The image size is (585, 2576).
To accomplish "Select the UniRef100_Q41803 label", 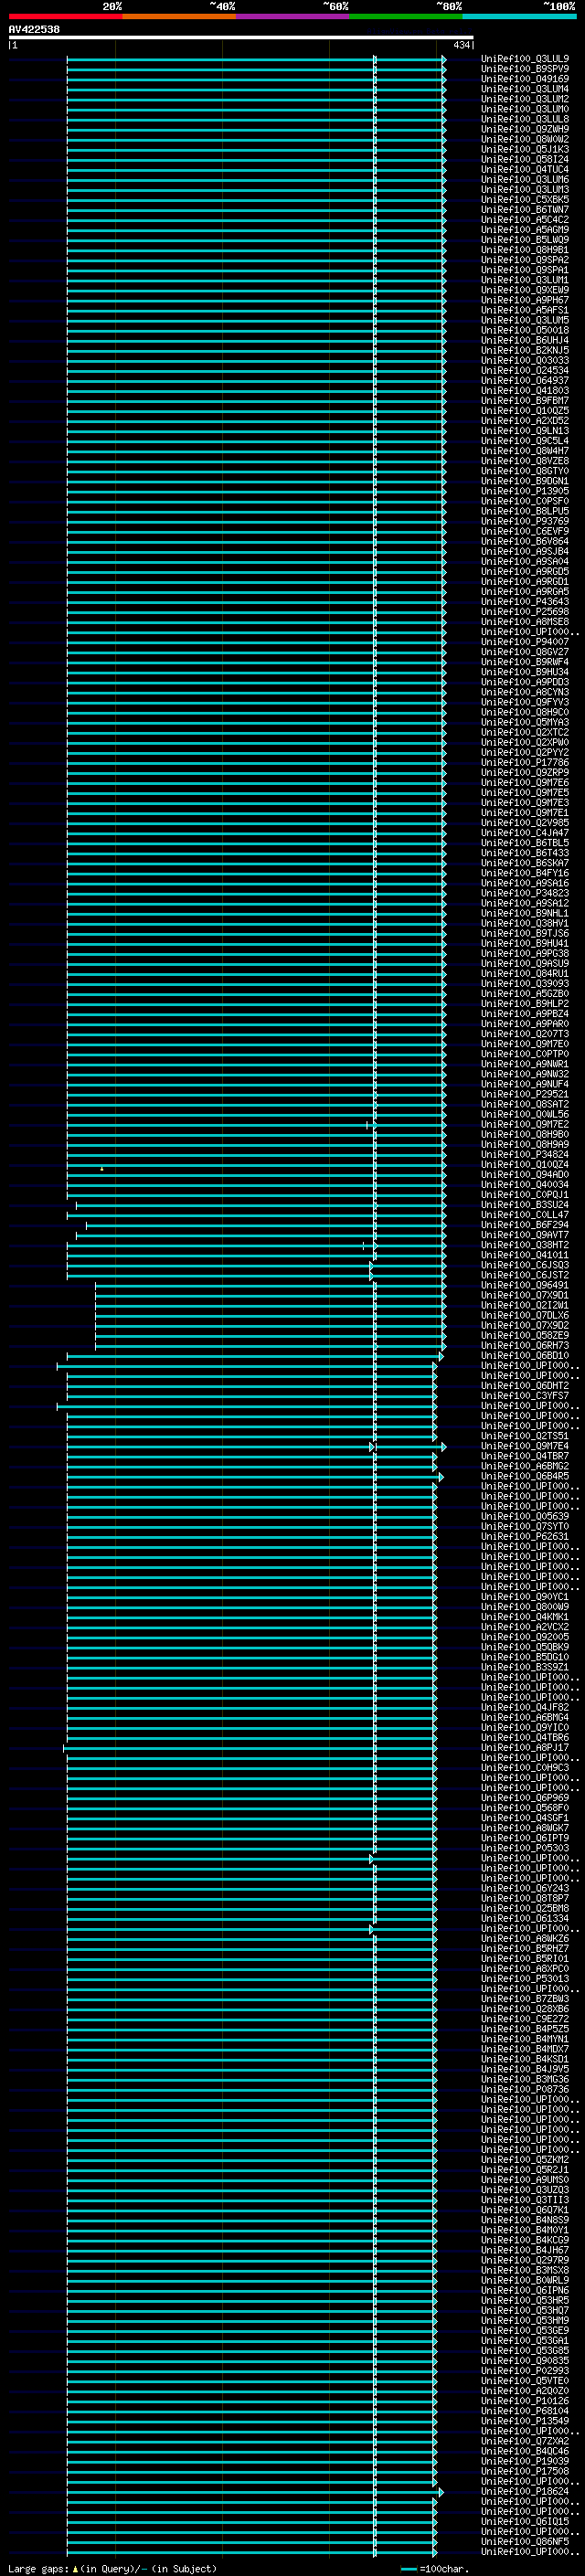I will pyautogui.click(x=525, y=391).
